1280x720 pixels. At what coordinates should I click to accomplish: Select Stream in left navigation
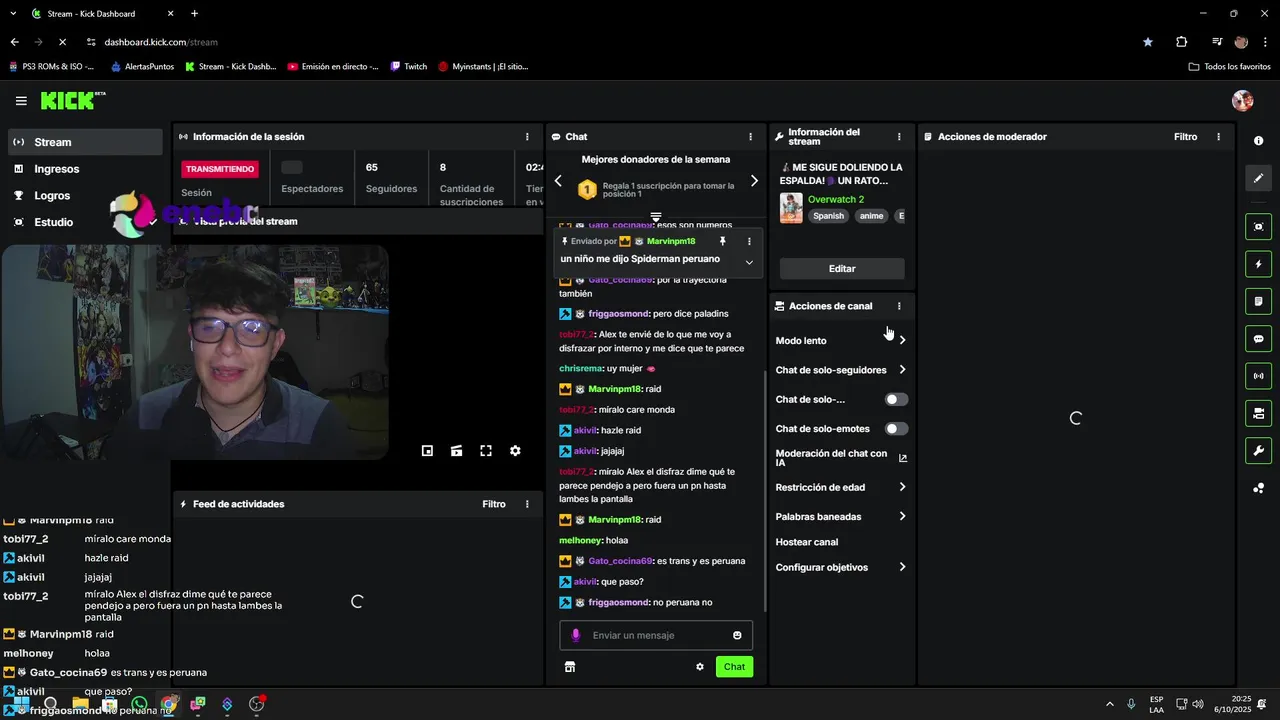(85, 142)
